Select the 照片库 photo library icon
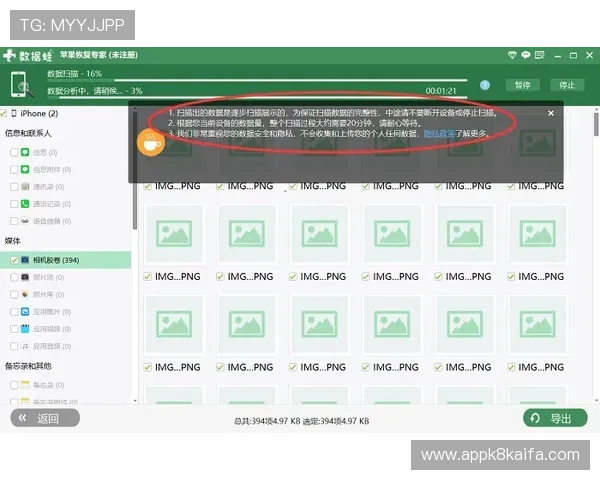 point(25,294)
